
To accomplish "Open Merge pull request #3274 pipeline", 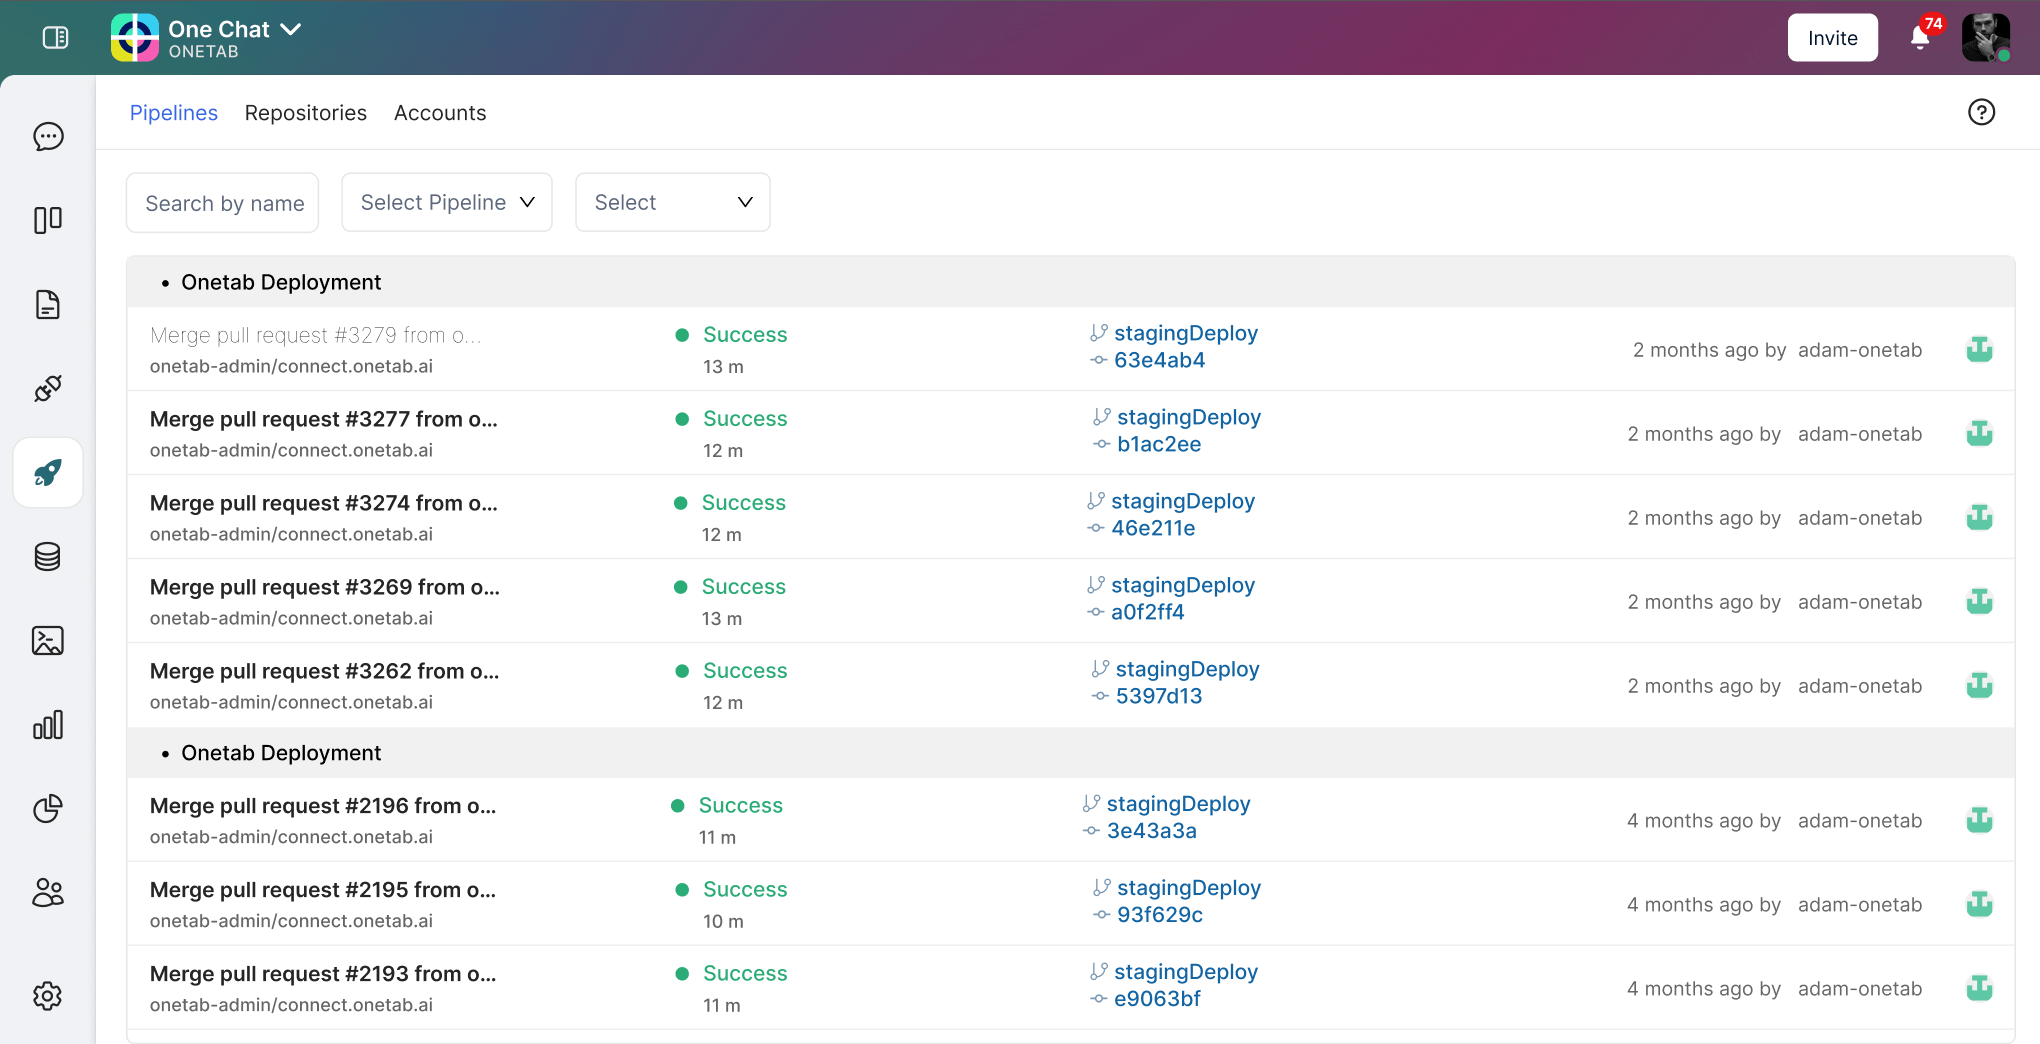I will pyautogui.click(x=323, y=503).
